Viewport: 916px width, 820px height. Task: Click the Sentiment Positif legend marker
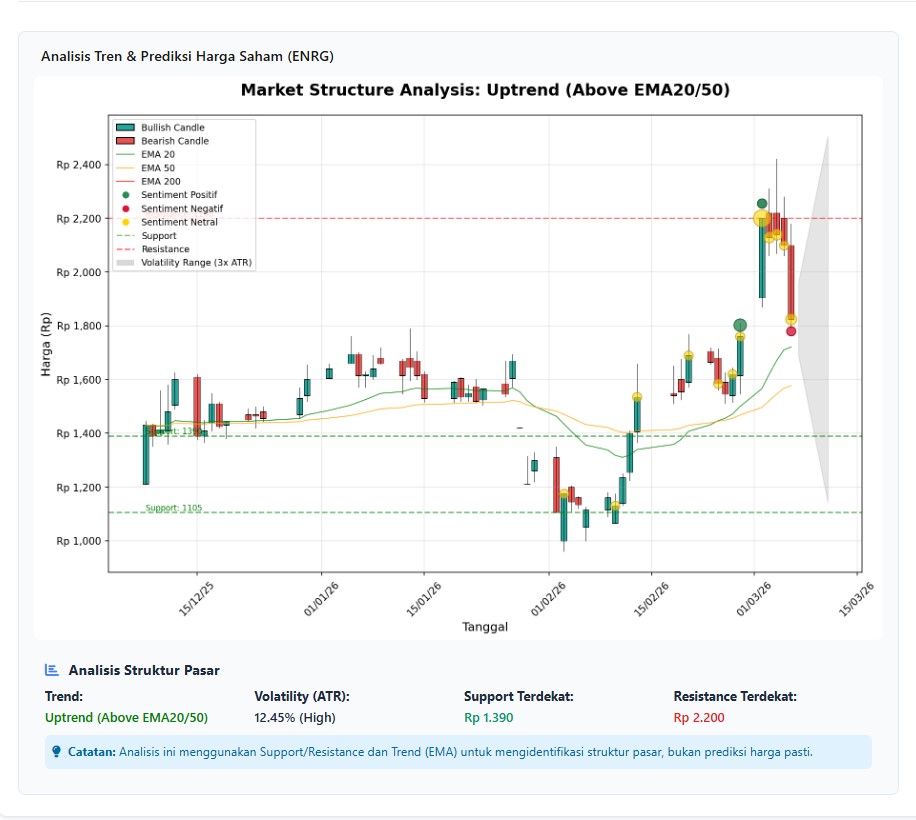pos(126,195)
